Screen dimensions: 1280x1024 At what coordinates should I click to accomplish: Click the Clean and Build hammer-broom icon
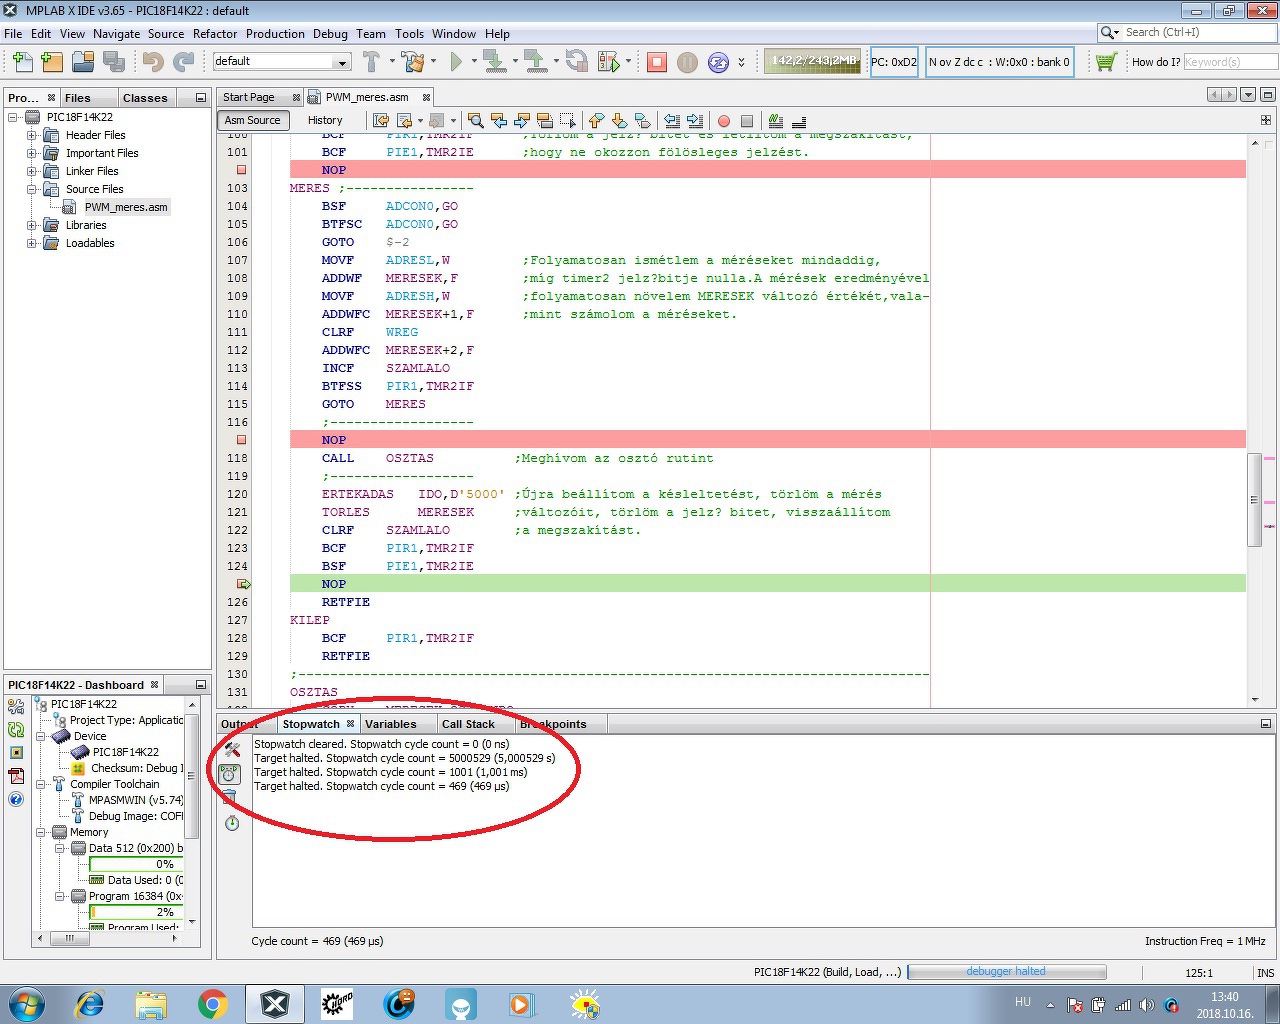(413, 62)
